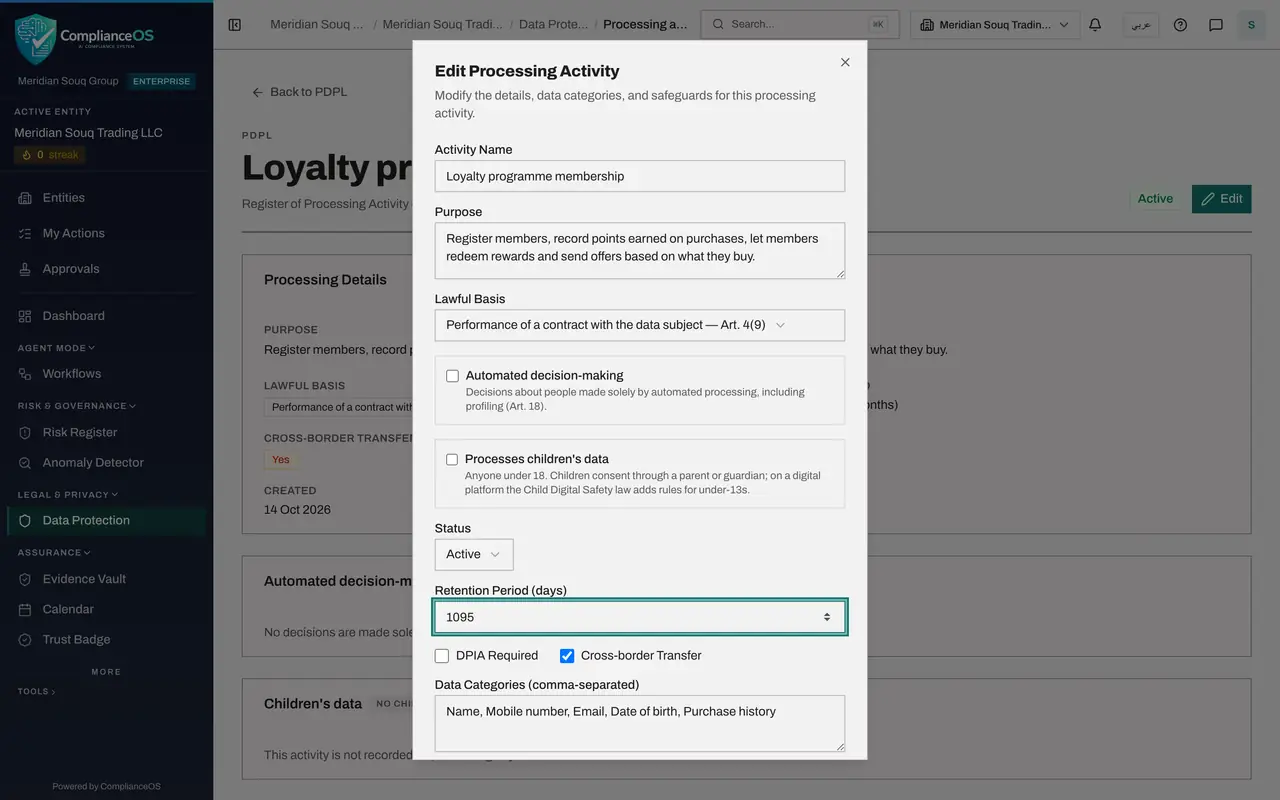This screenshot has width=1280, height=800.
Task: Open the Trust Badge page
Action: coord(106,640)
